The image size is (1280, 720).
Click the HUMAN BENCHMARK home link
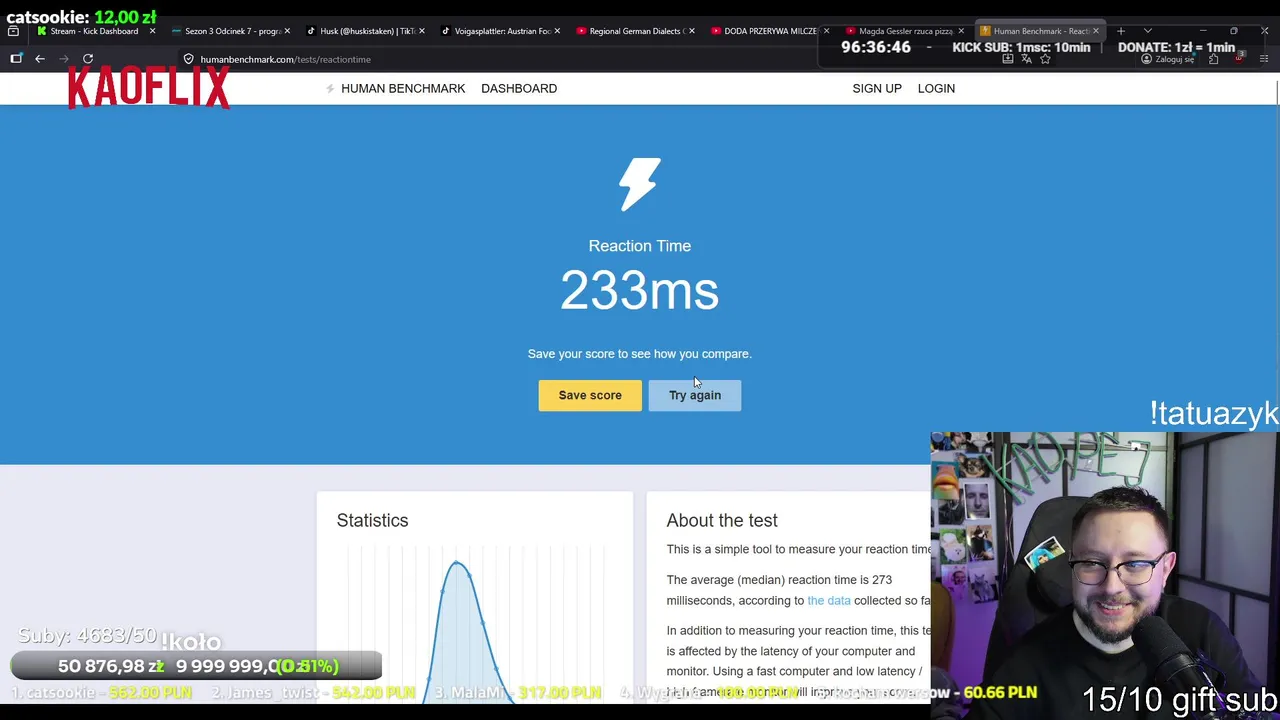[403, 88]
